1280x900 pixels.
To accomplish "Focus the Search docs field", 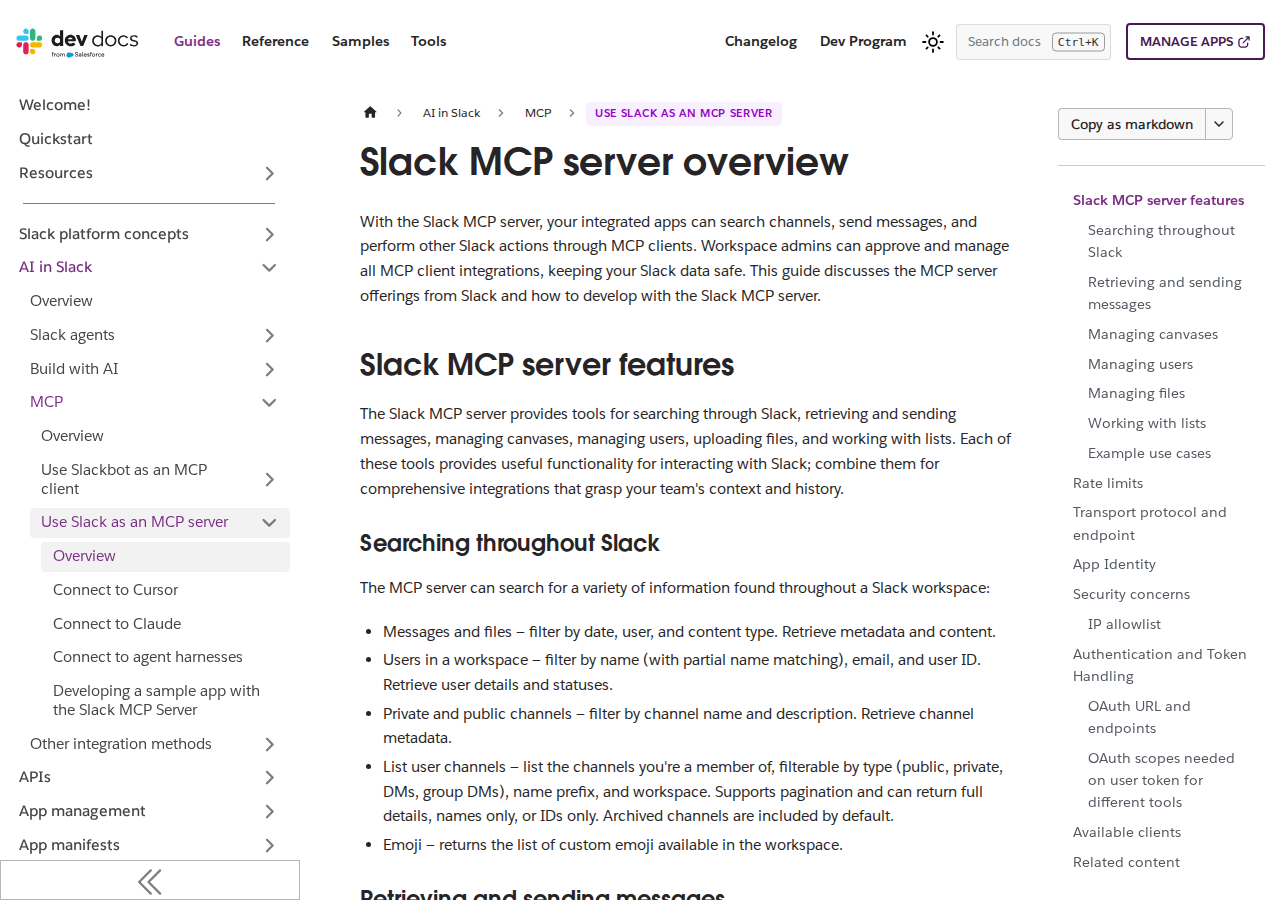I will point(1033,42).
